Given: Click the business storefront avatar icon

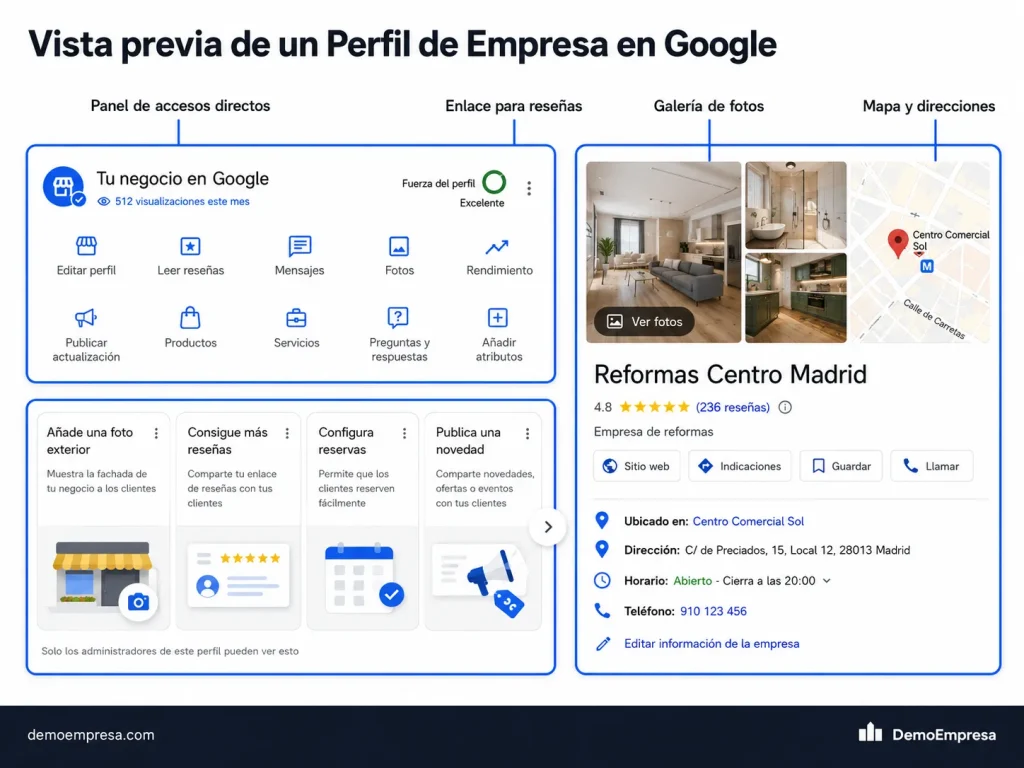Looking at the screenshot, I should (63, 187).
